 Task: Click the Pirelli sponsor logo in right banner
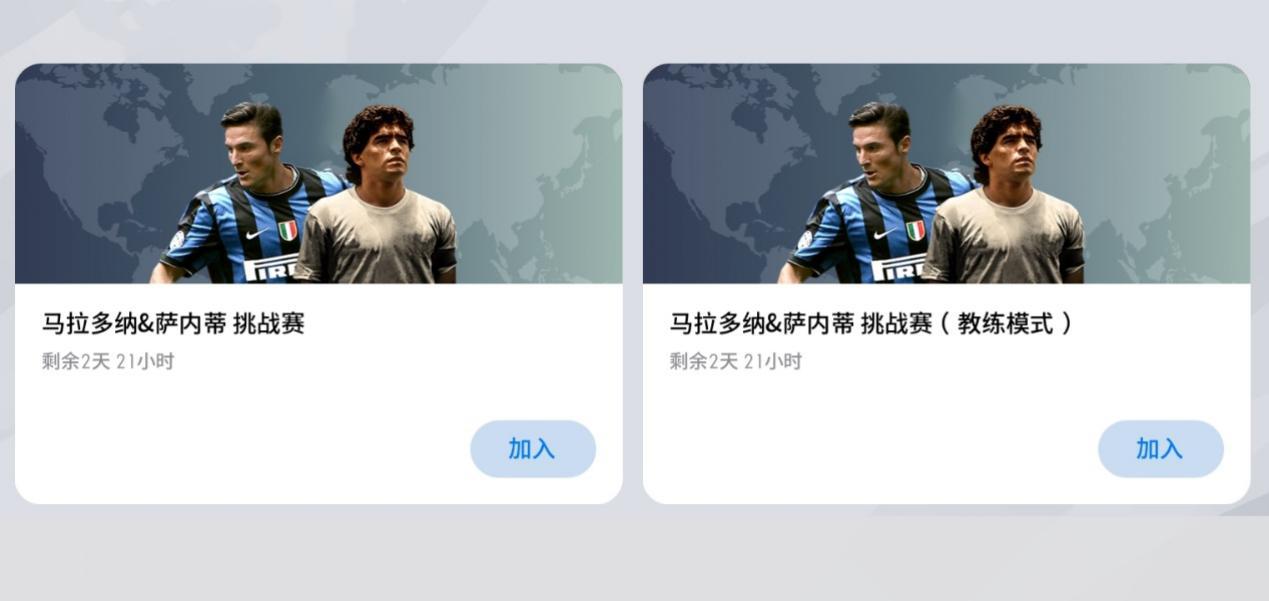click(x=899, y=268)
